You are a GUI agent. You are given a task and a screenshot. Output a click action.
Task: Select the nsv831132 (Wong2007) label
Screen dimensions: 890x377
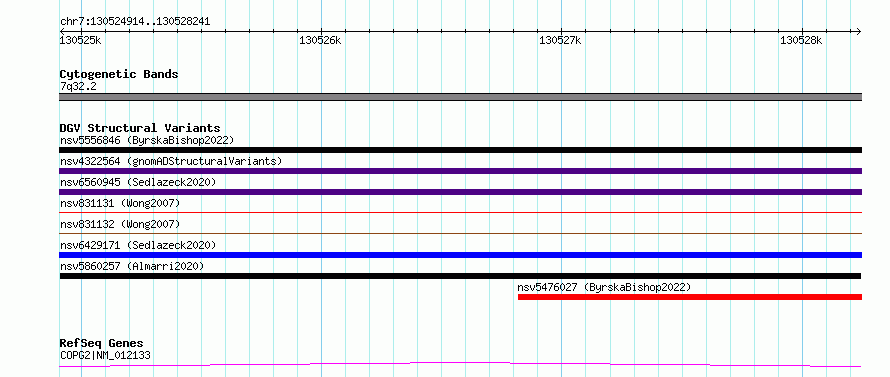coord(120,224)
